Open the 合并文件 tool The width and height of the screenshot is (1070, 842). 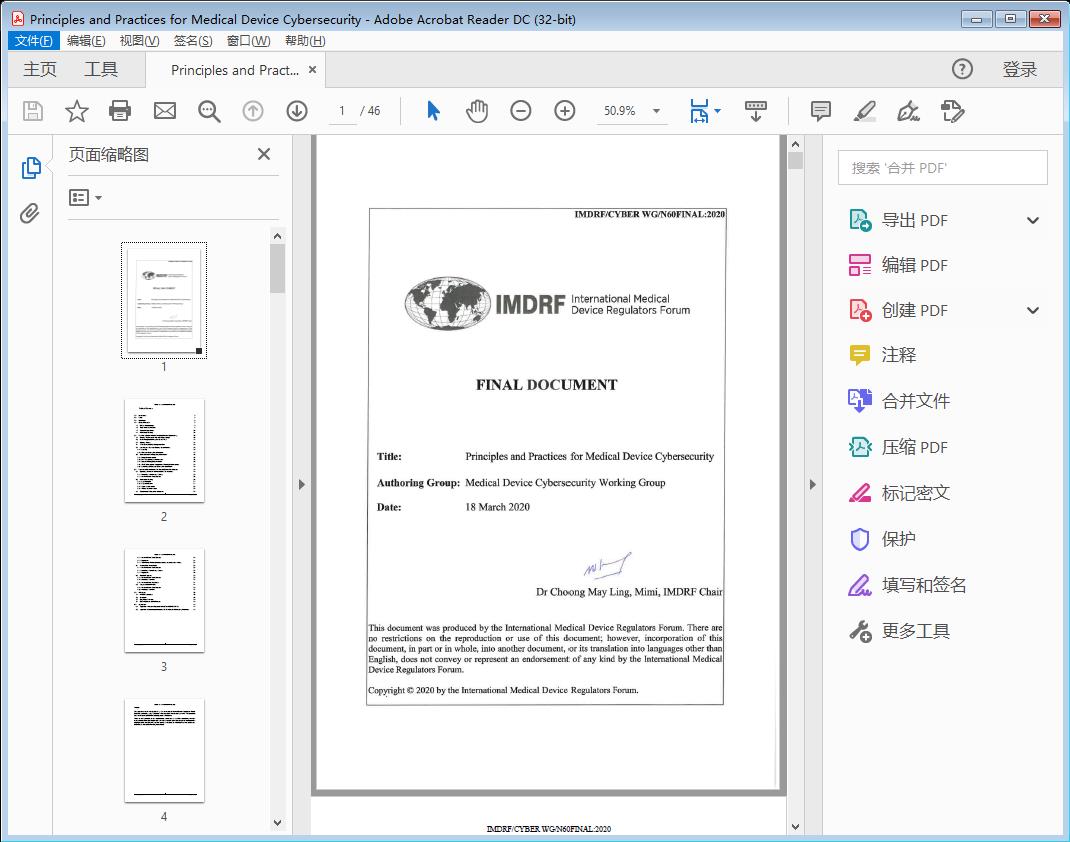[x=915, y=401]
